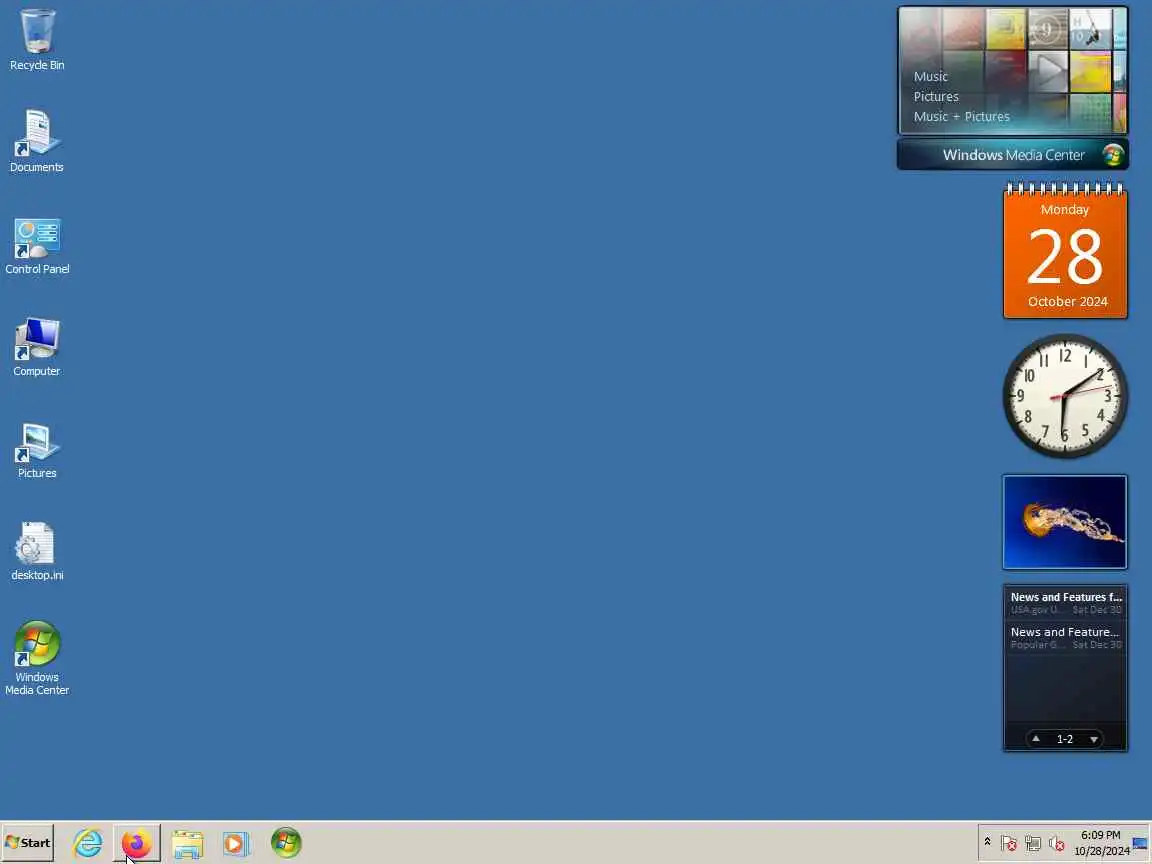The width and height of the screenshot is (1152, 864).
Task: Select the Documents desktop shortcut
Action: (x=37, y=141)
